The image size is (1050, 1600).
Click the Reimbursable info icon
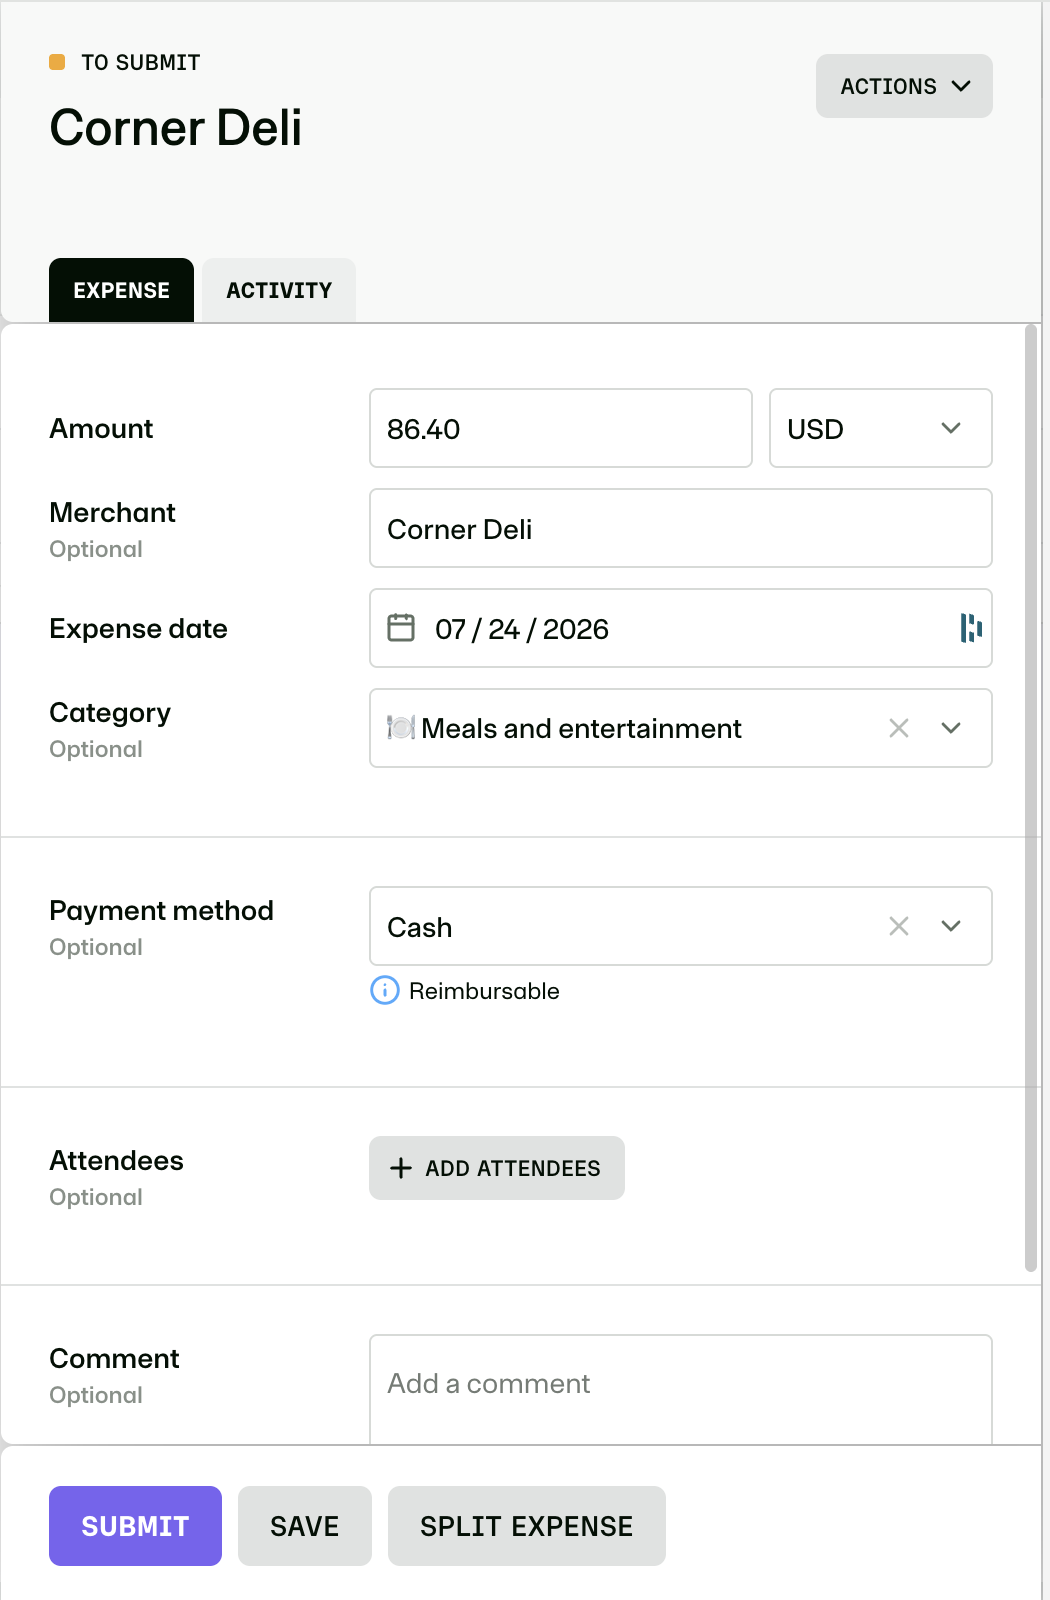point(385,990)
